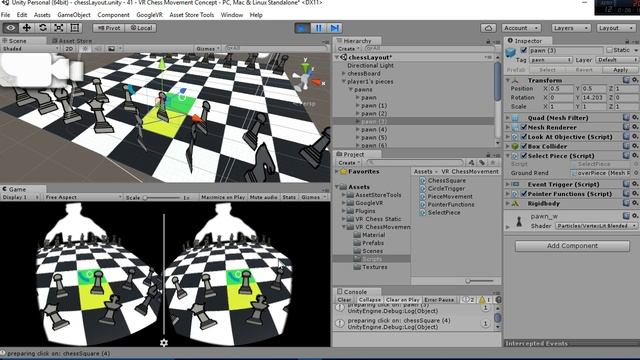This screenshot has height=360, width=640.
Task: Select the CircleTrigger script asset
Action: click(x=446, y=189)
